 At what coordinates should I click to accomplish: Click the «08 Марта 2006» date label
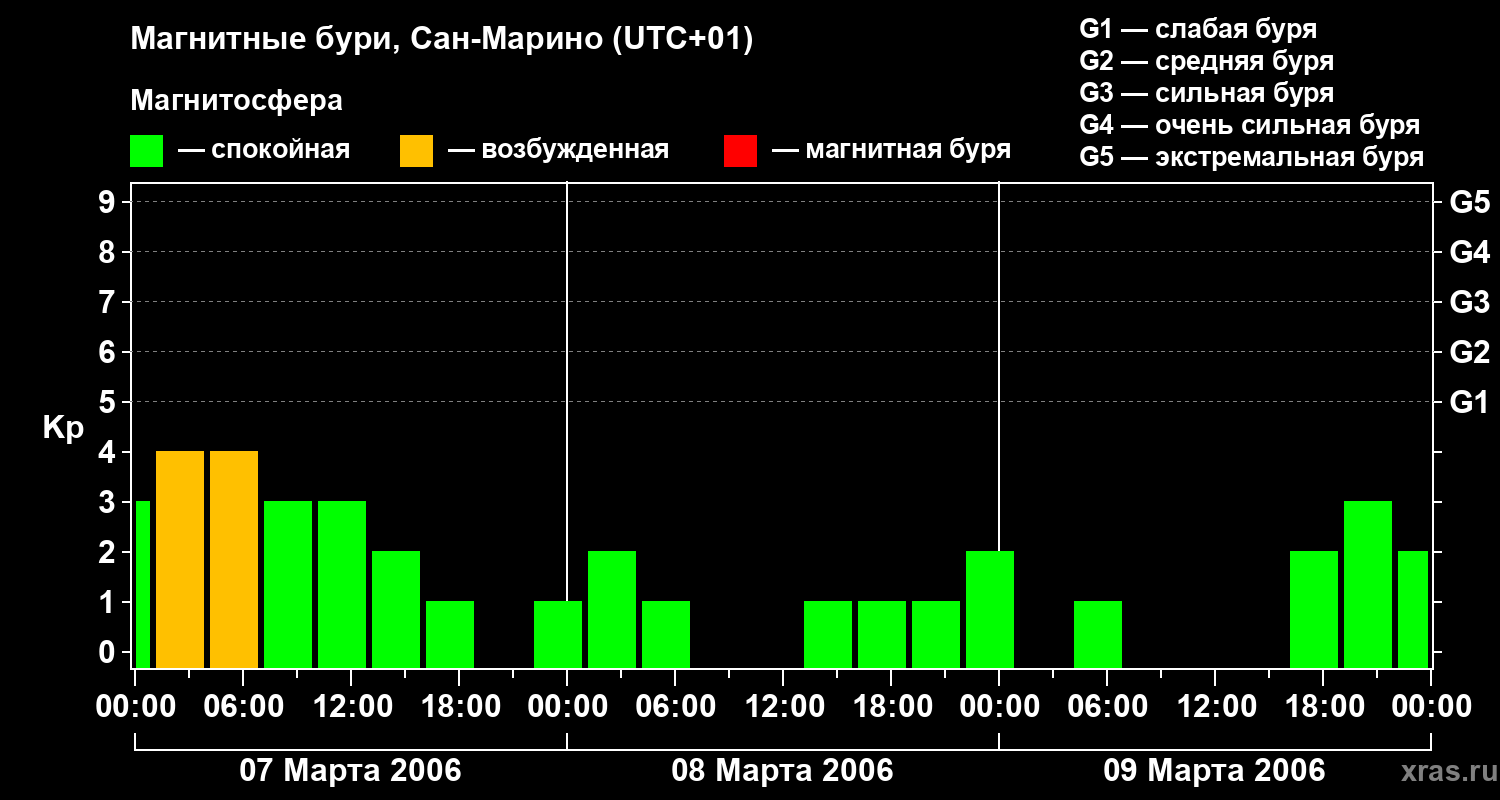782,770
